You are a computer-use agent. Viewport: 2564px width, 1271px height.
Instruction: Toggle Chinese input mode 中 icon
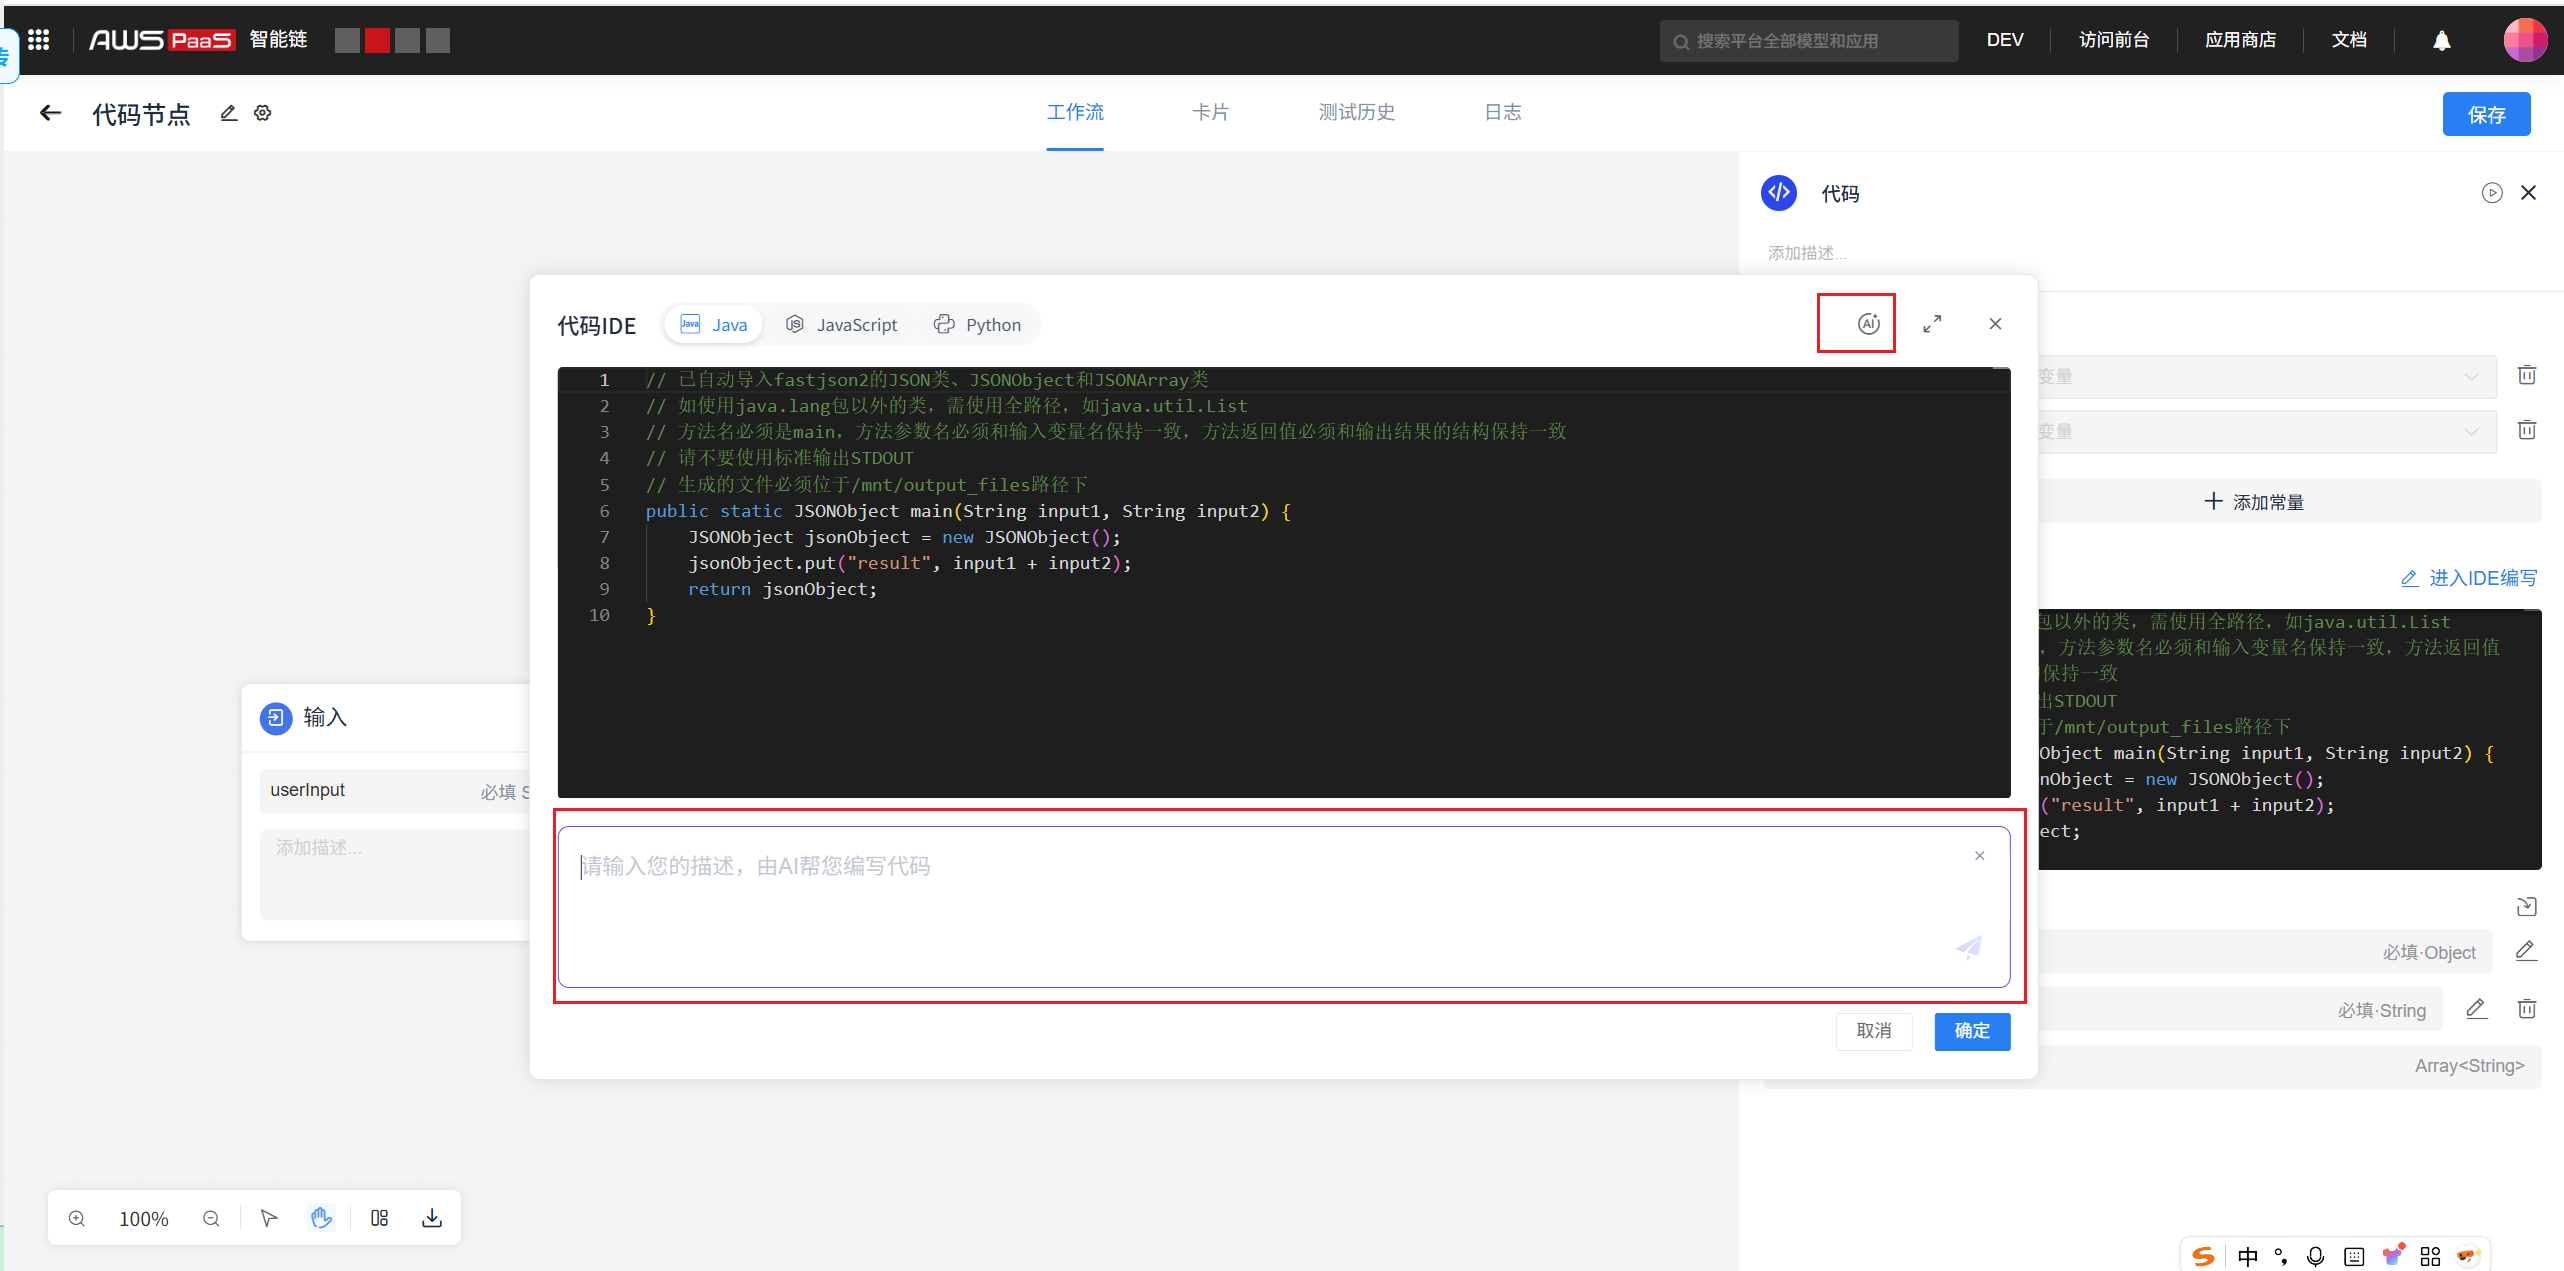click(2247, 1256)
